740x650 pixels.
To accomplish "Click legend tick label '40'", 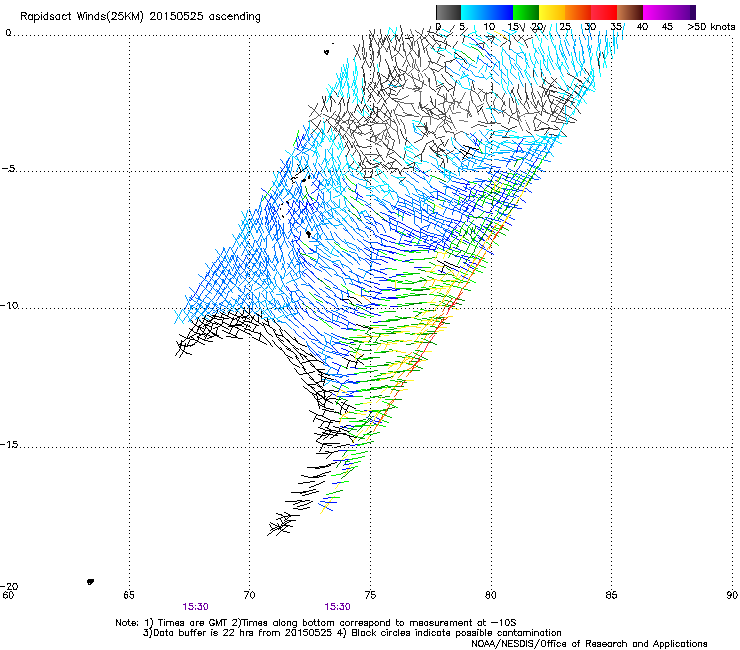I will pyautogui.click(x=642, y=27).
